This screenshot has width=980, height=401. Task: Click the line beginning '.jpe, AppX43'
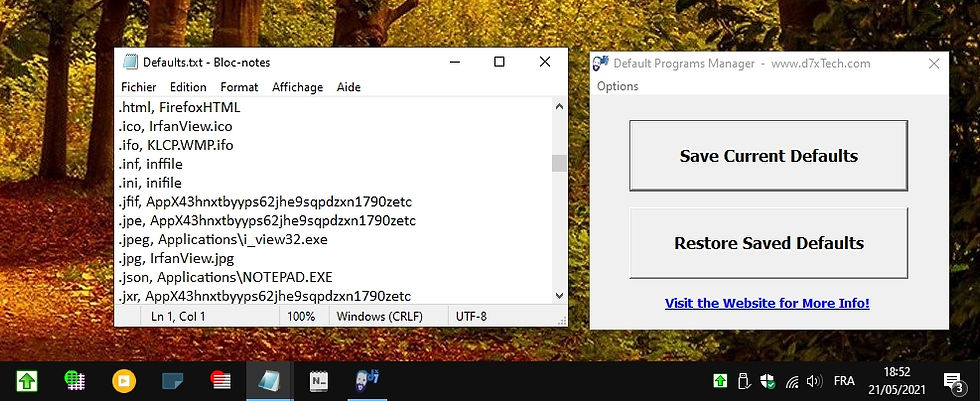(x=267, y=220)
